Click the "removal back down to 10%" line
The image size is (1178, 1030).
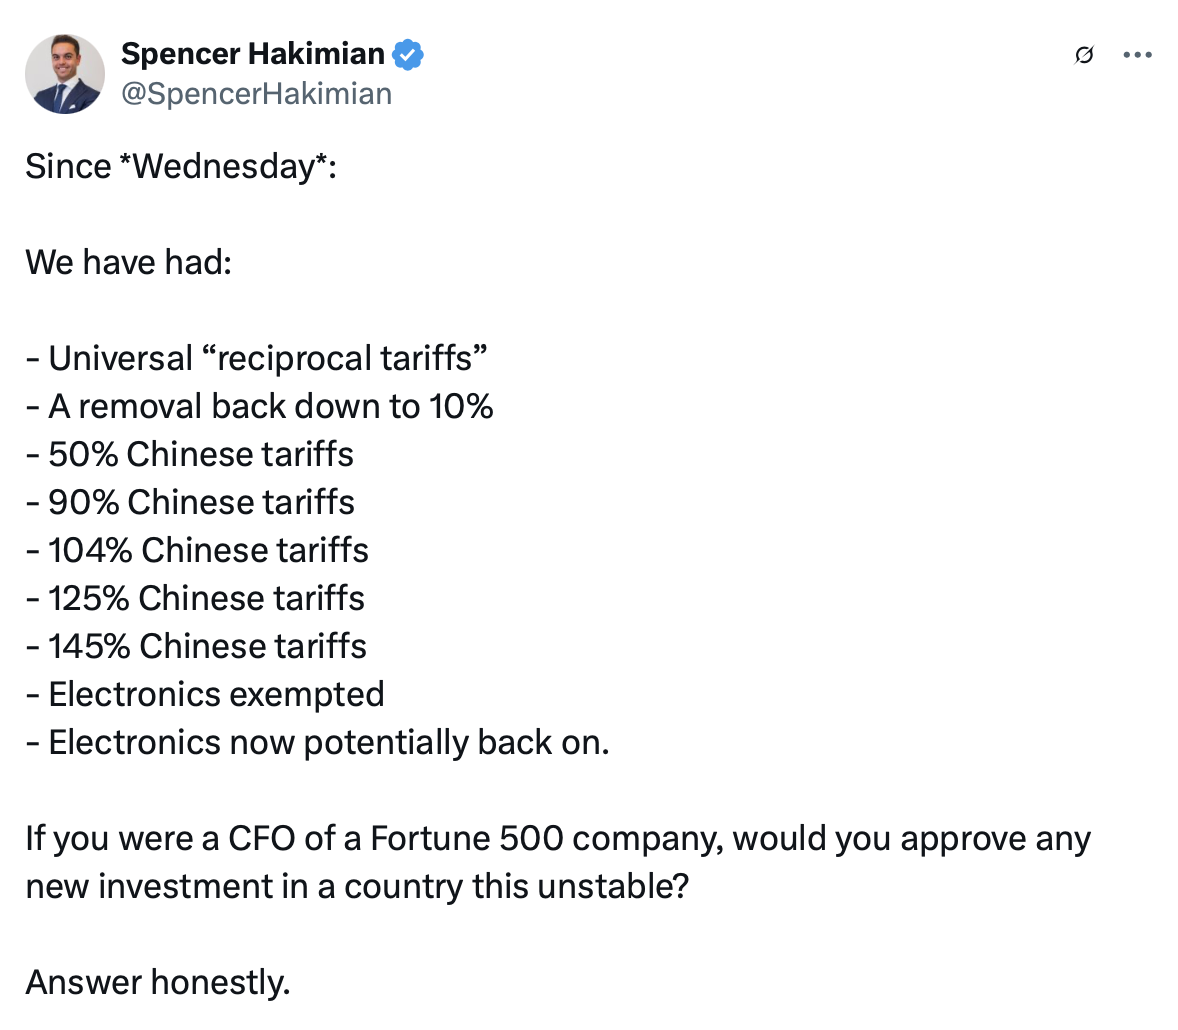(260, 406)
